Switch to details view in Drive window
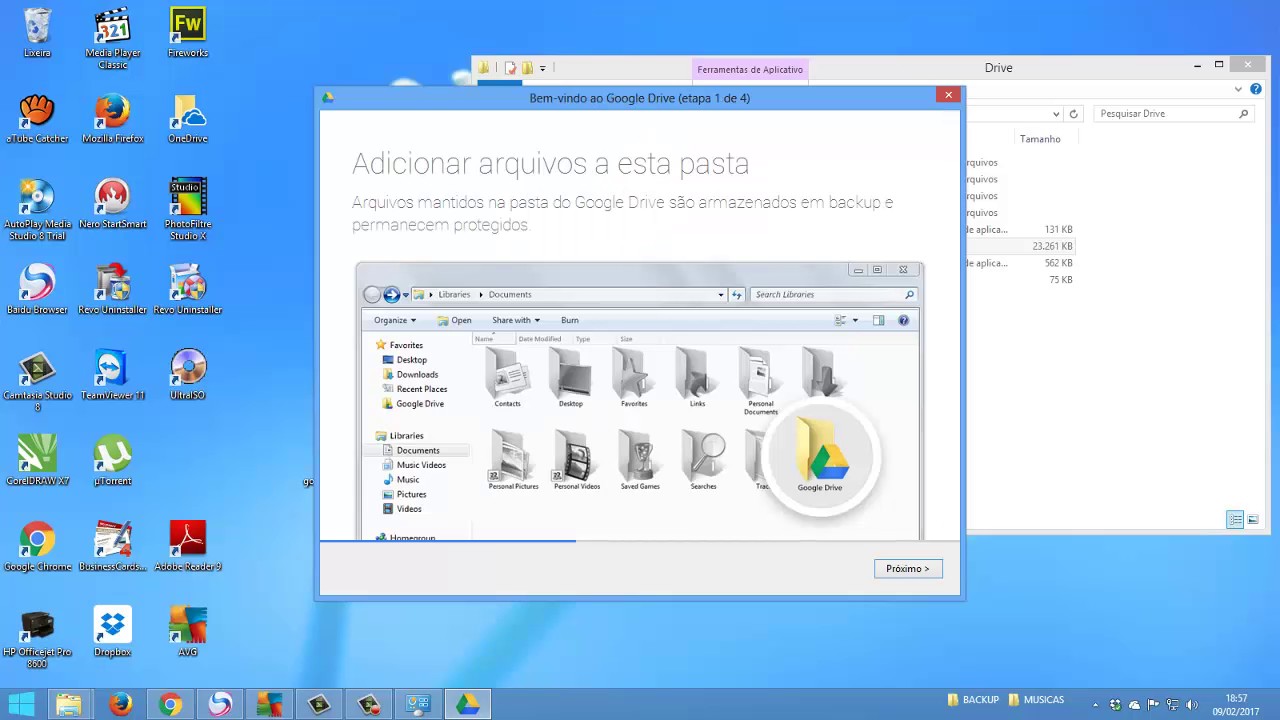1280x720 pixels. pyautogui.click(x=1235, y=520)
